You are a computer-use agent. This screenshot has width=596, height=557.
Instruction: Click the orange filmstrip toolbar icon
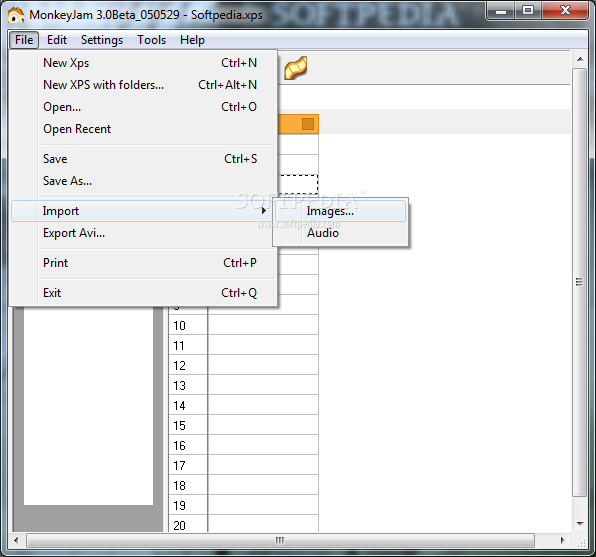(x=295, y=68)
